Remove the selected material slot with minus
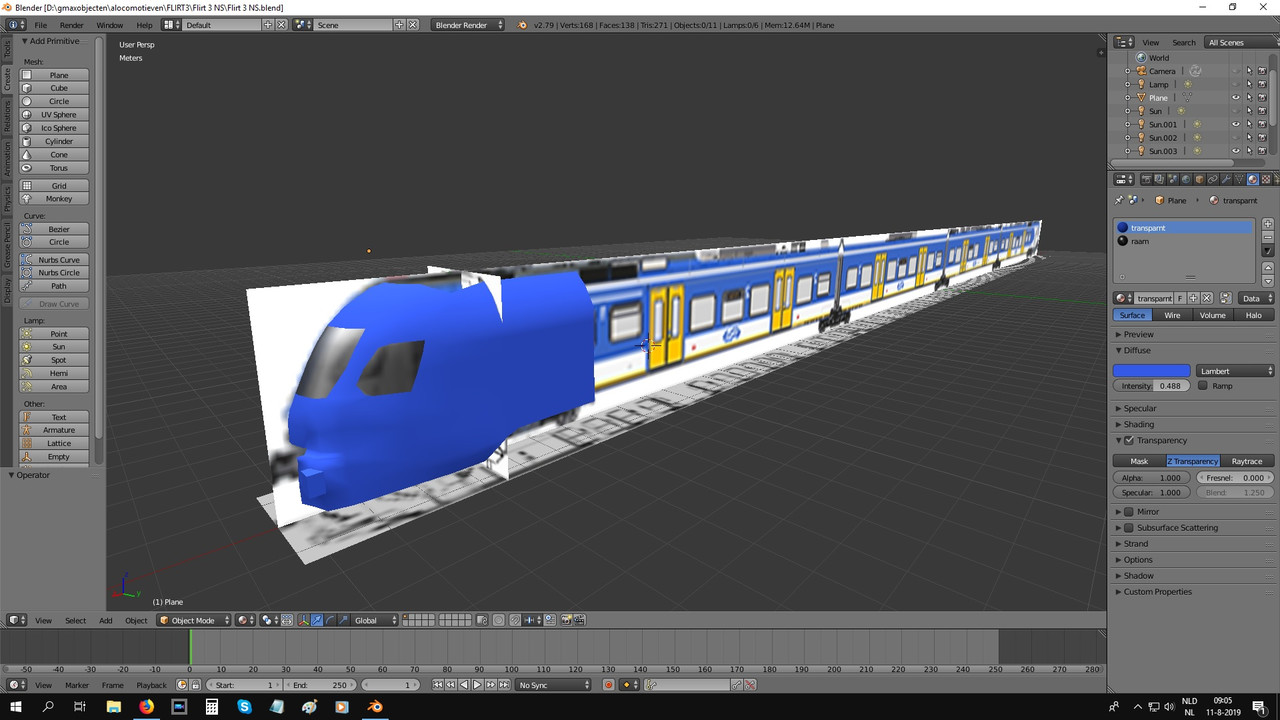The image size is (1280, 720). click(x=1268, y=237)
